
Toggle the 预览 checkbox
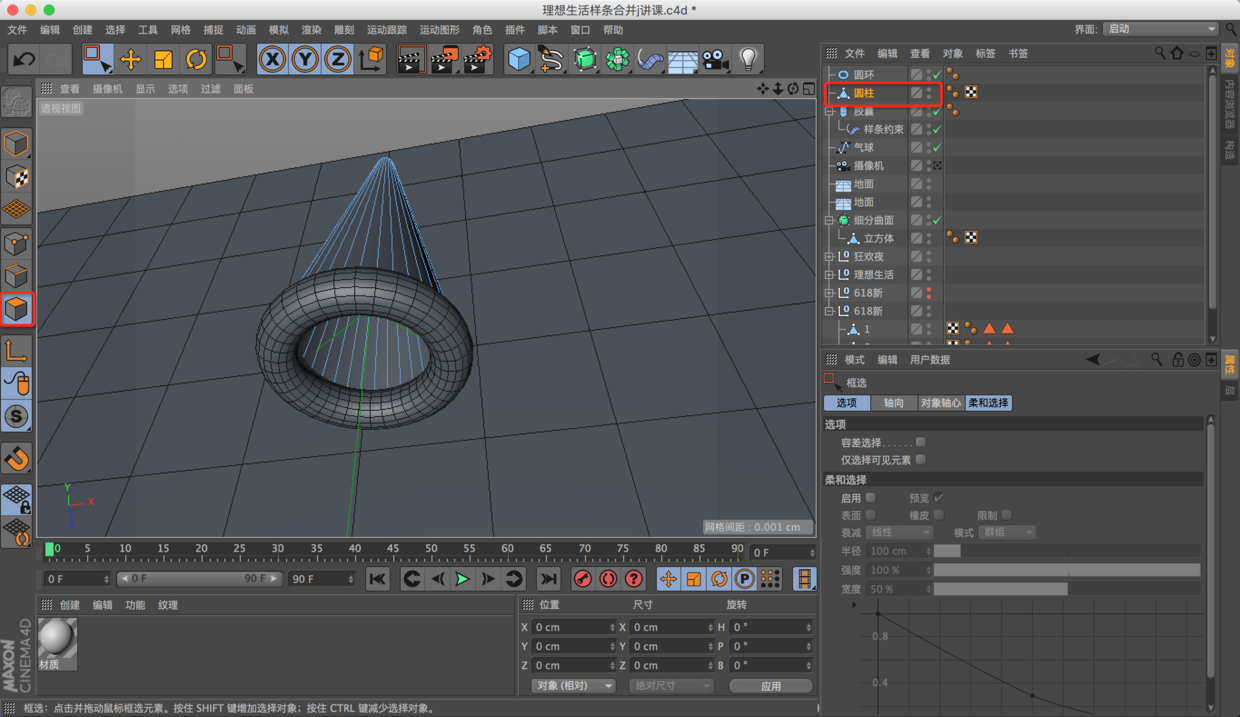click(939, 497)
